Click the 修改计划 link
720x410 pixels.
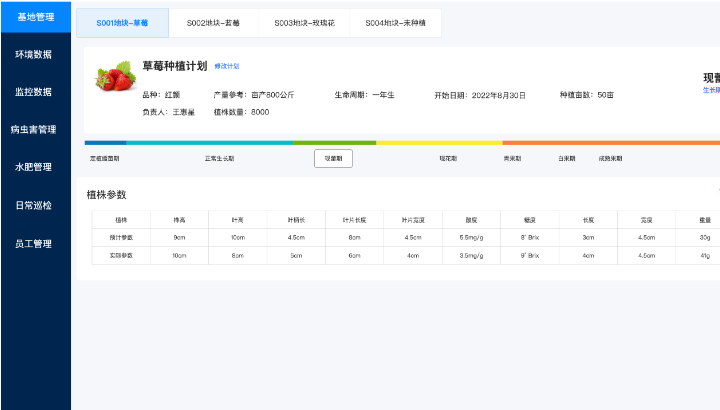point(227,66)
